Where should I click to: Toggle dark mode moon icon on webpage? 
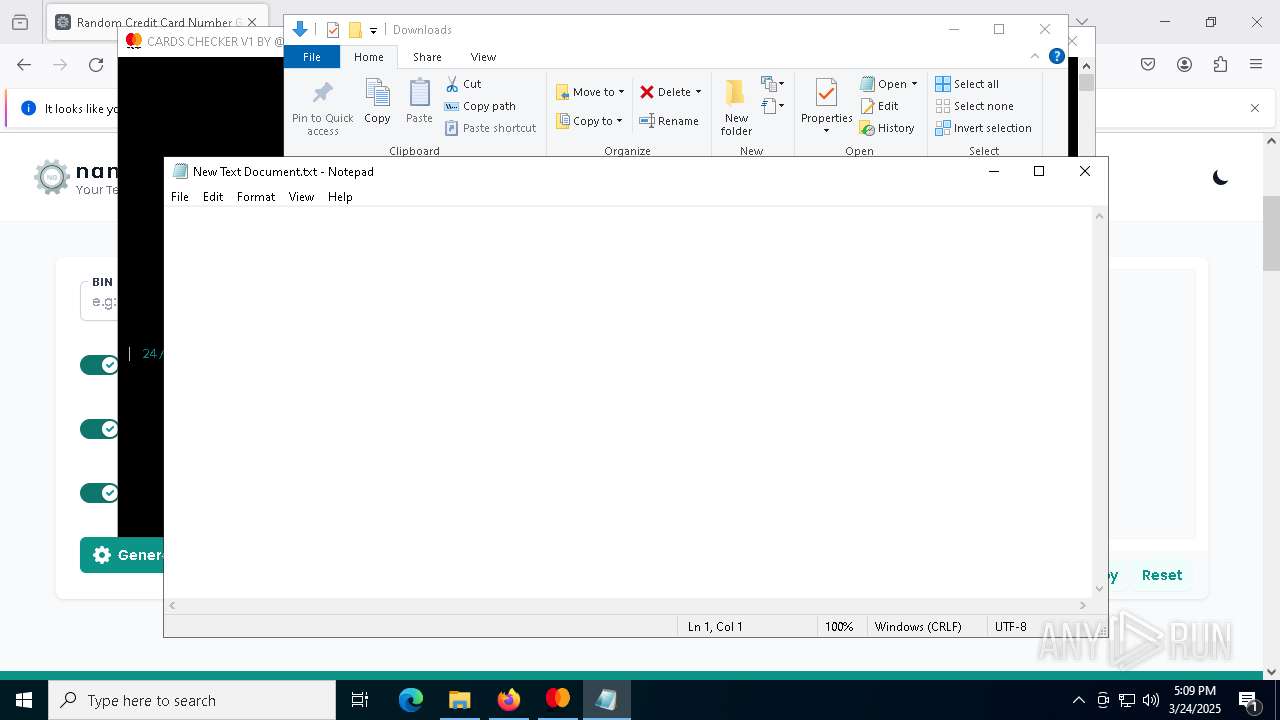1220,178
